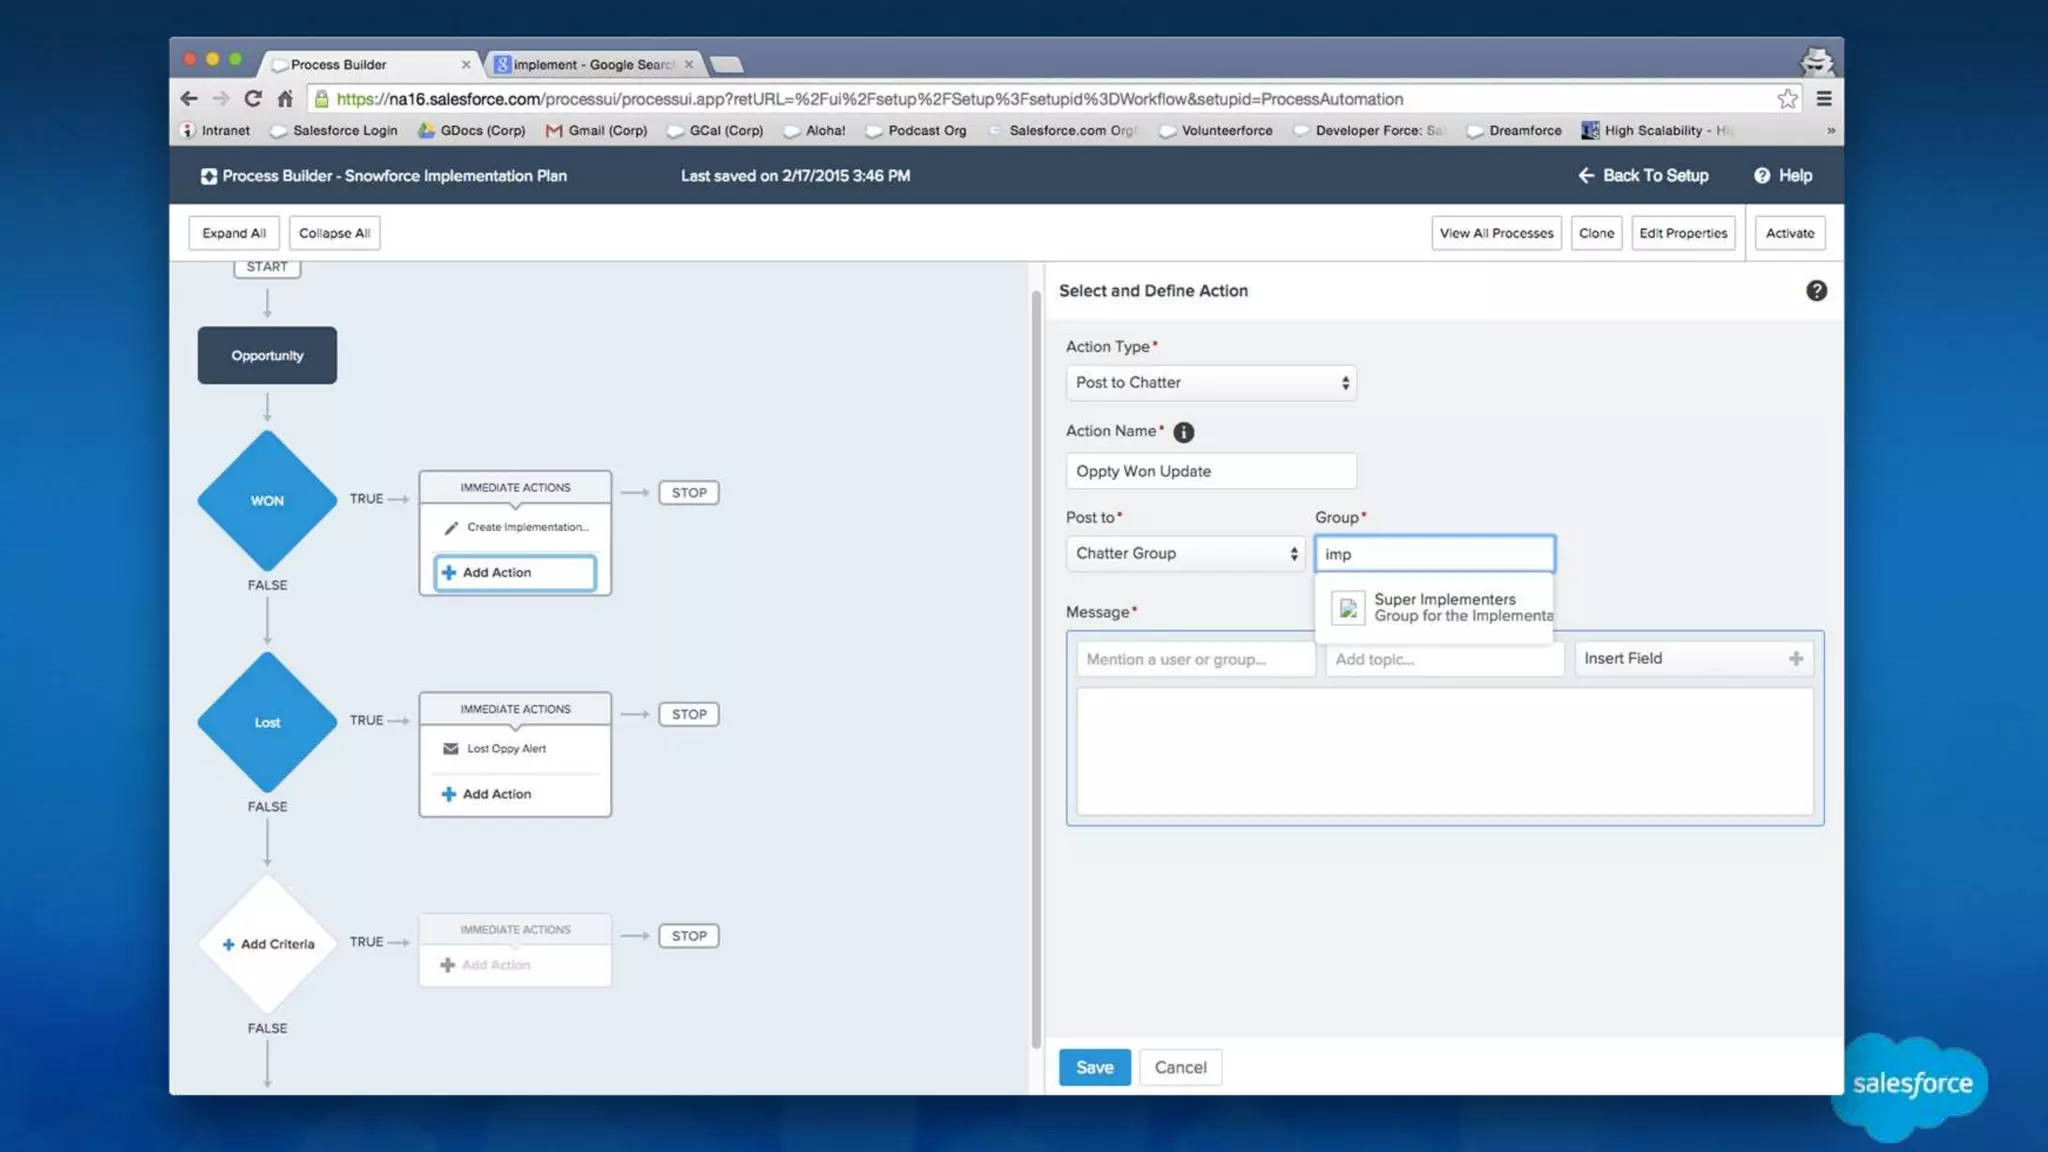Image resolution: width=2048 pixels, height=1152 pixels.
Task: Click the Add Criteria diamond node
Action: [x=267, y=944]
